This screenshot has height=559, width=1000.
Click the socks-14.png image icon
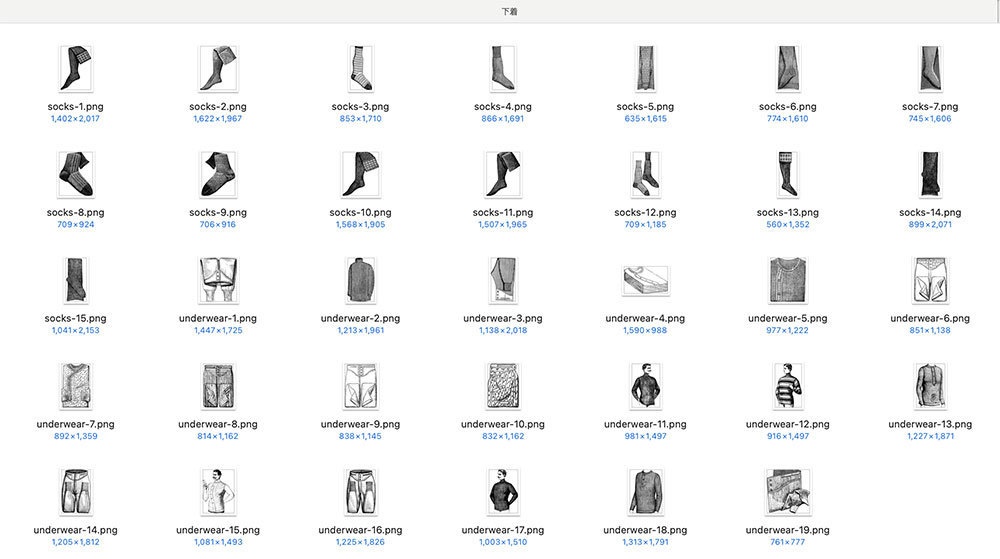coord(930,174)
